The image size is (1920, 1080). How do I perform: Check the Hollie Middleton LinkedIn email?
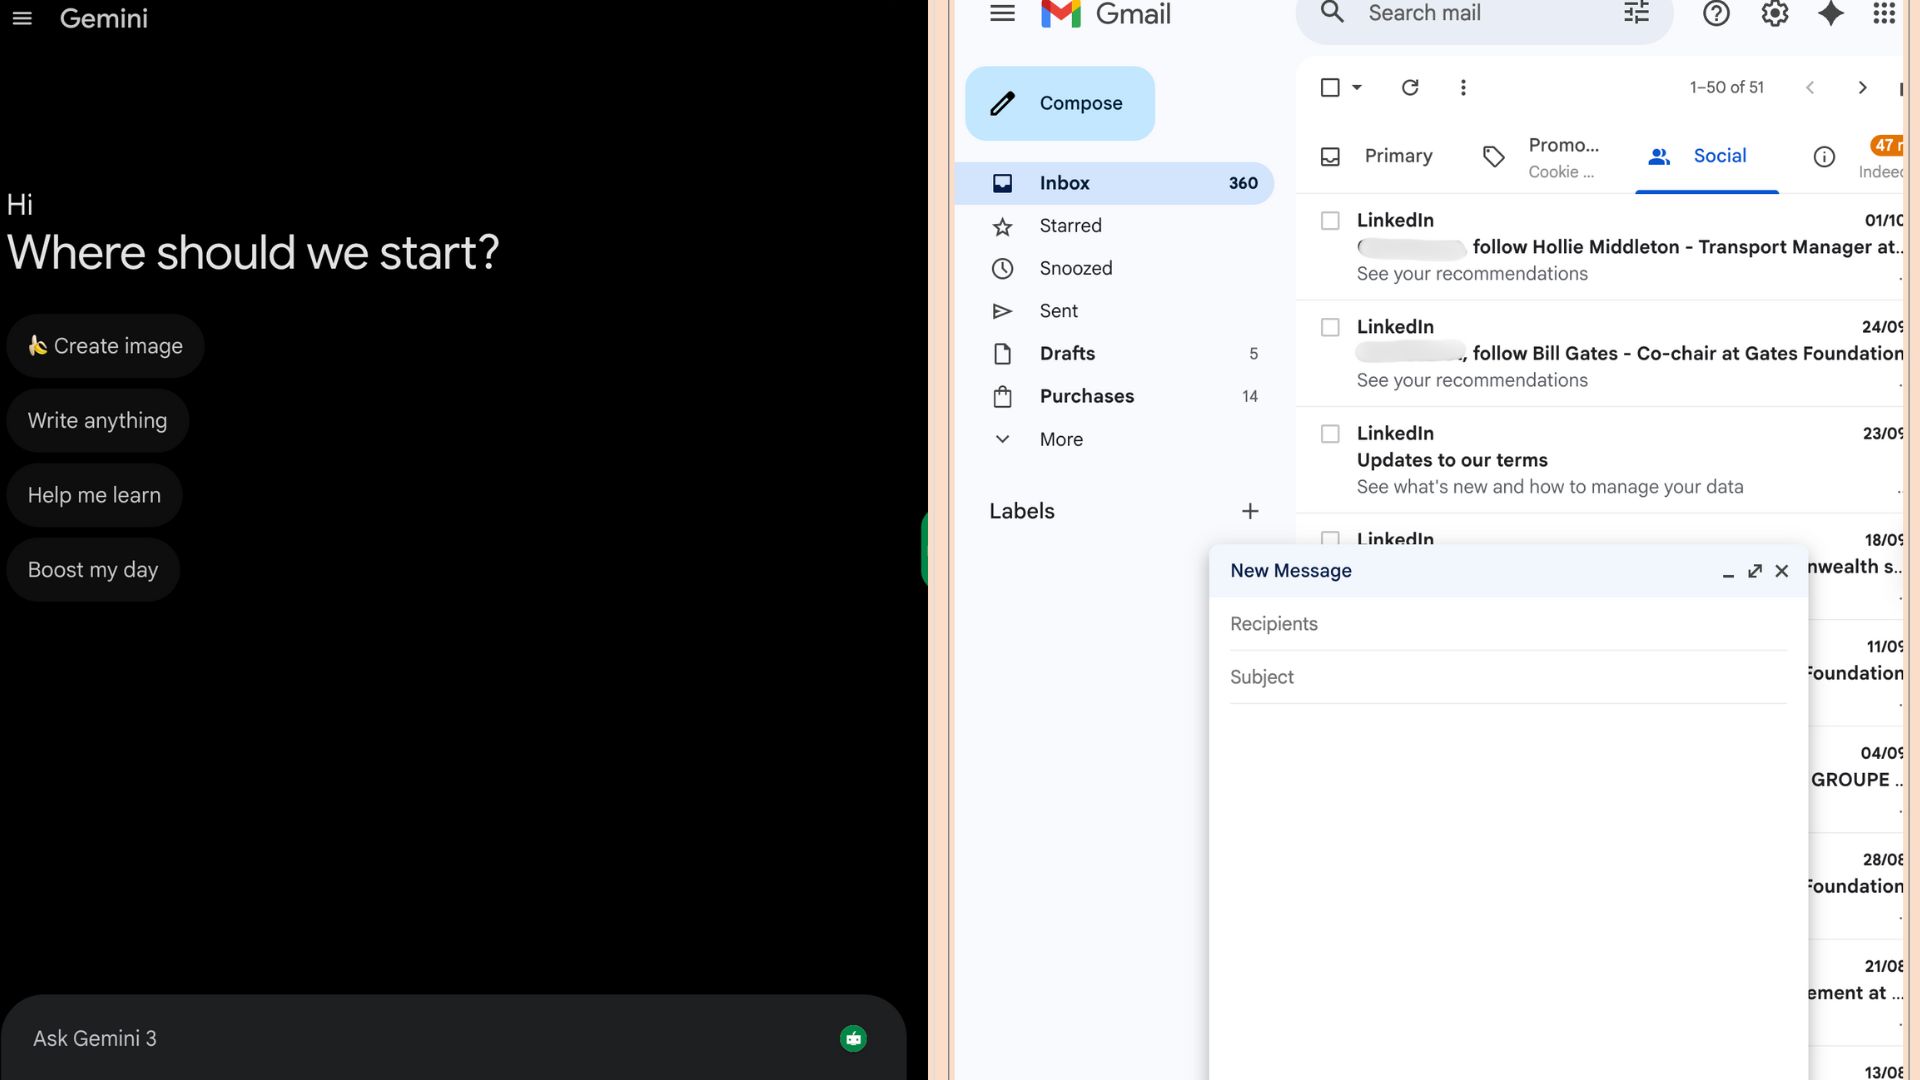pyautogui.click(x=1330, y=221)
